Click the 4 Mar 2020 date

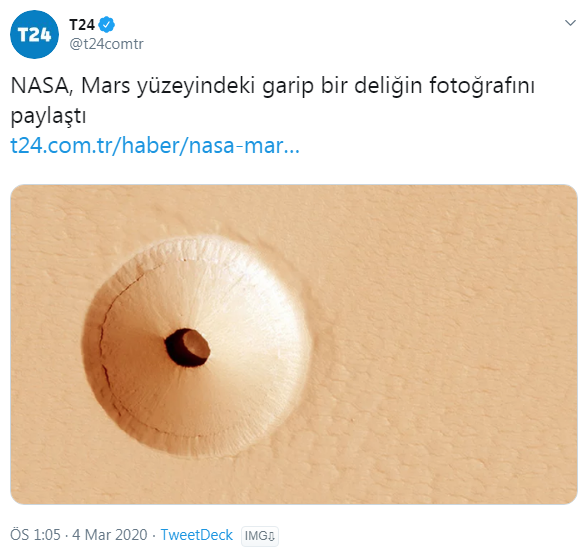[110, 535]
